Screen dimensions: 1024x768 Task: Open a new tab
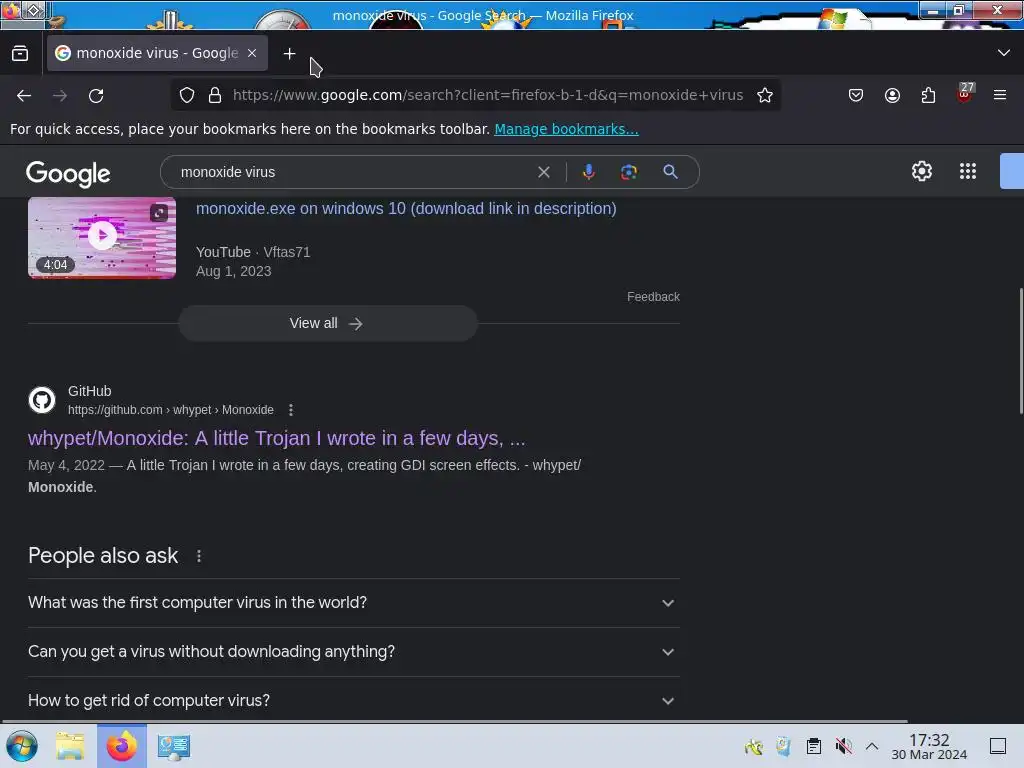(289, 54)
